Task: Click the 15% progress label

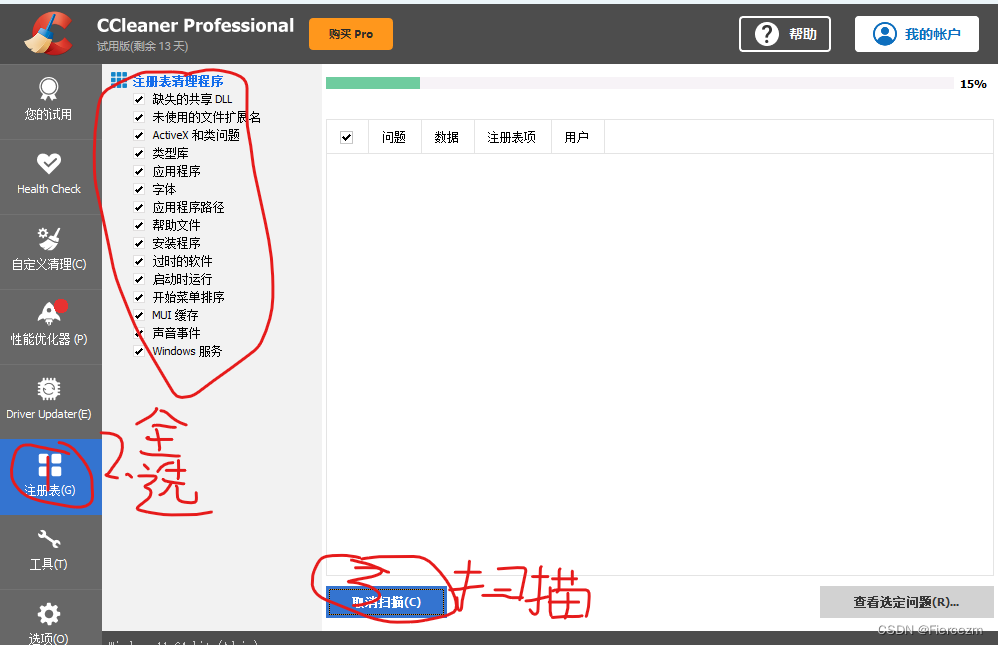Action: coord(973,84)
